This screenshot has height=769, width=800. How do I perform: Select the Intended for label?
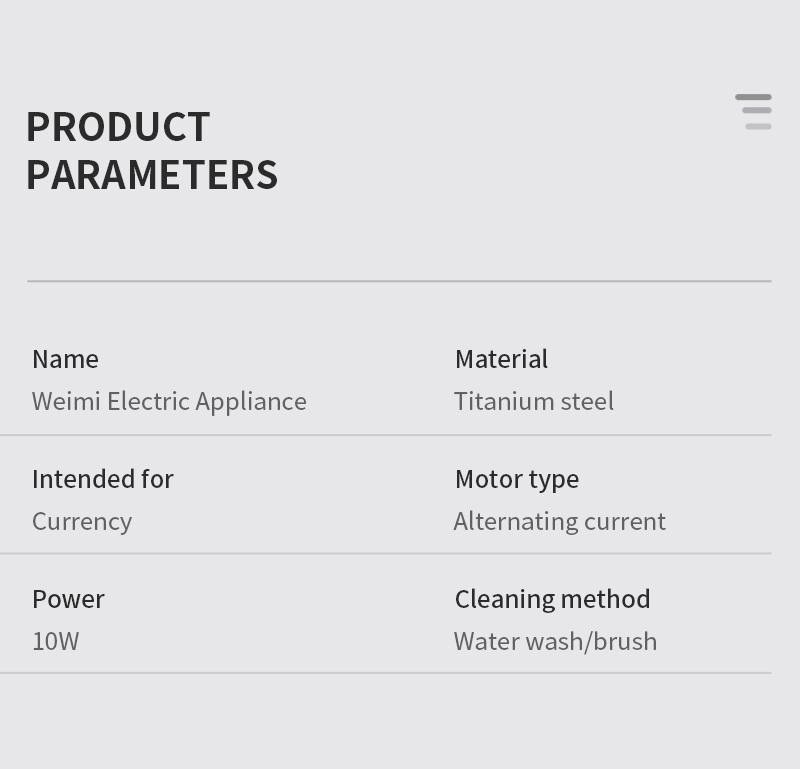103,479
